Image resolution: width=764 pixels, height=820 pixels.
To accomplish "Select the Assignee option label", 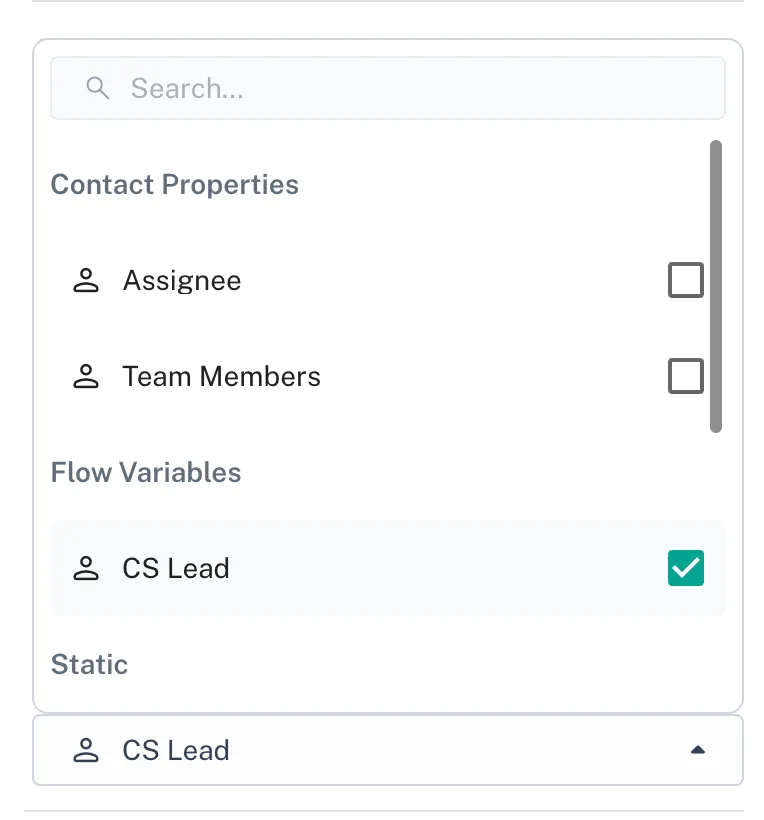I will tap(182, 281).
